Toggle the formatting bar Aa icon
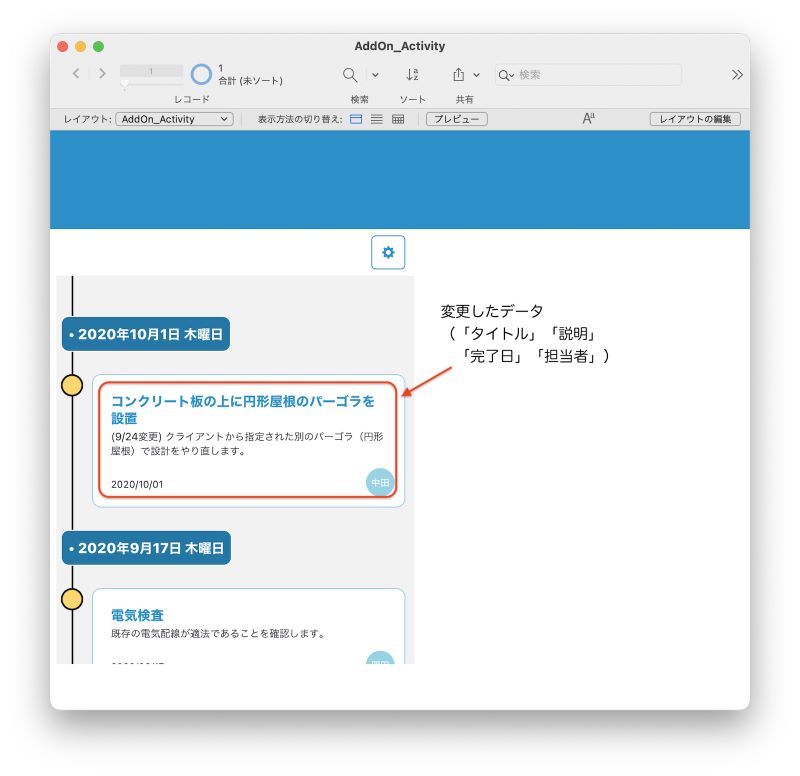 (588, 118)
